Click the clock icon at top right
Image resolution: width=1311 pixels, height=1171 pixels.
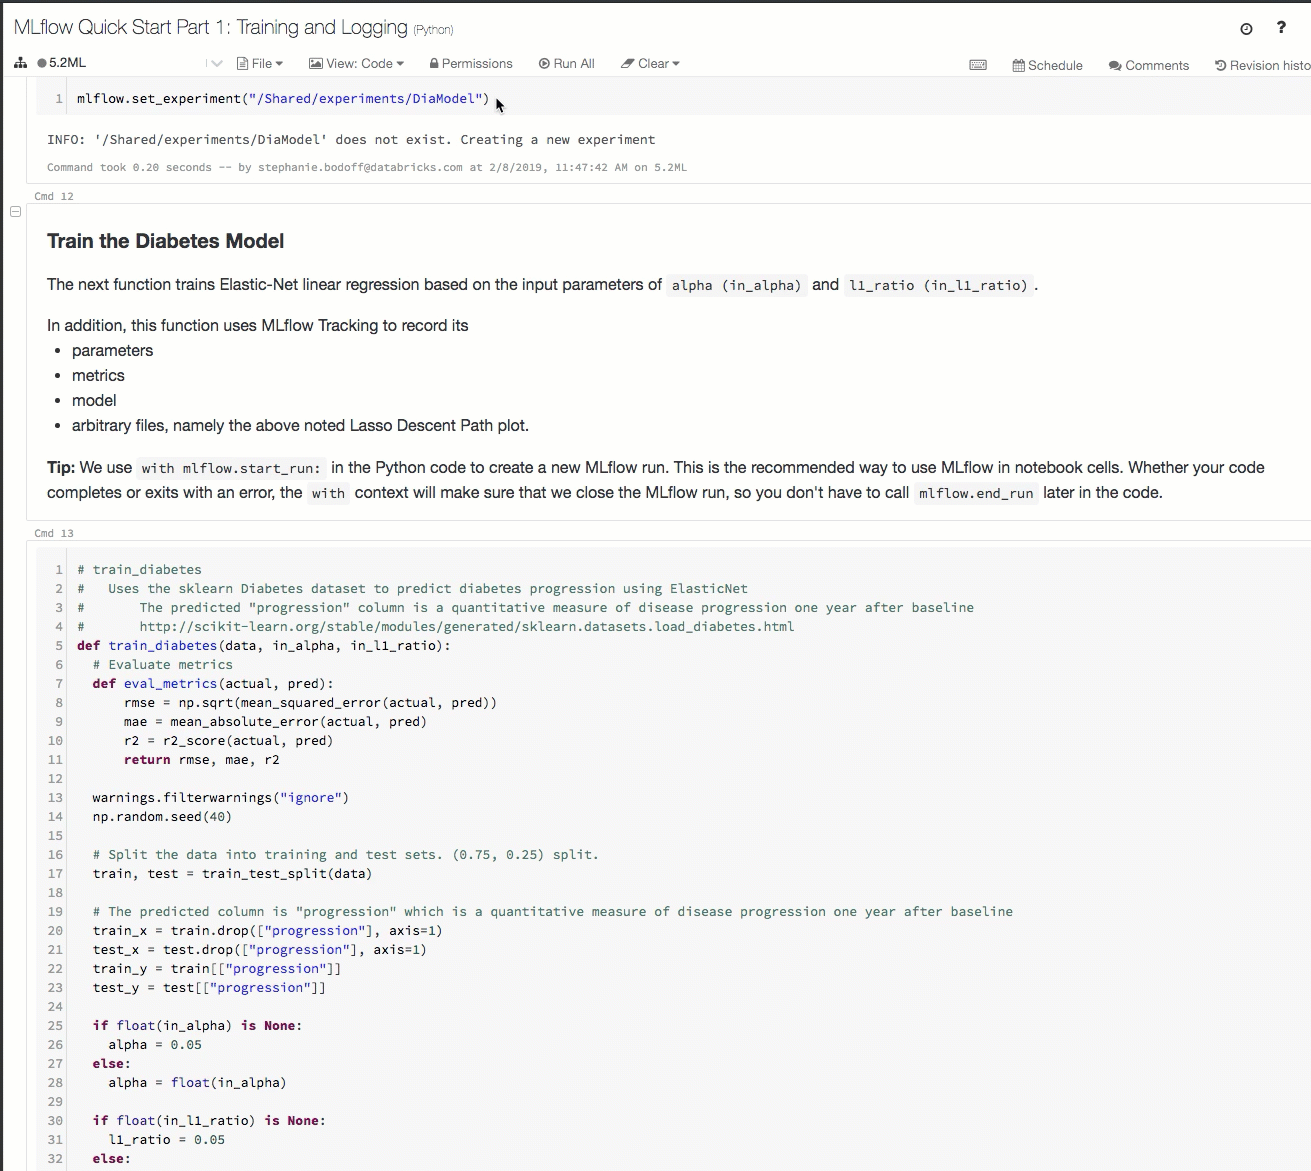[x=1246, y=29]
